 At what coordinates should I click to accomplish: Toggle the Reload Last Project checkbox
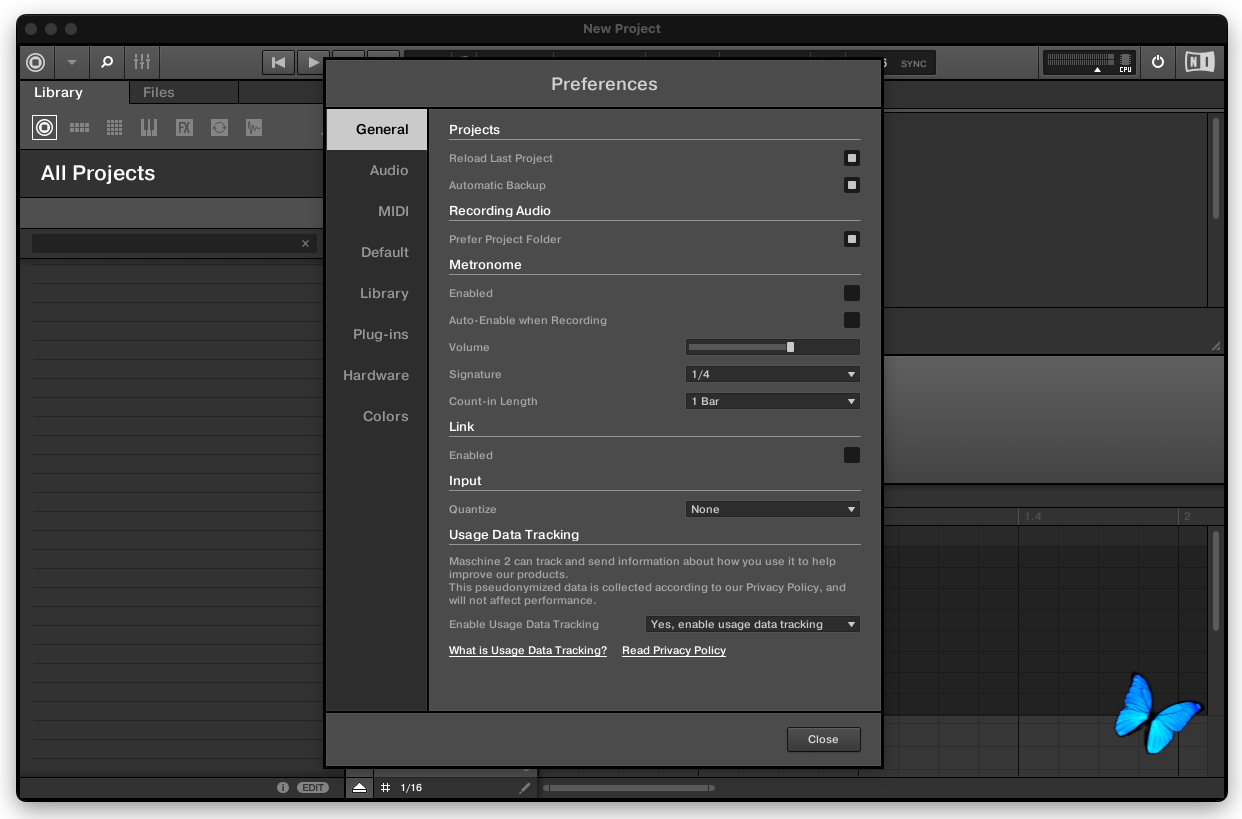[851, 158]
